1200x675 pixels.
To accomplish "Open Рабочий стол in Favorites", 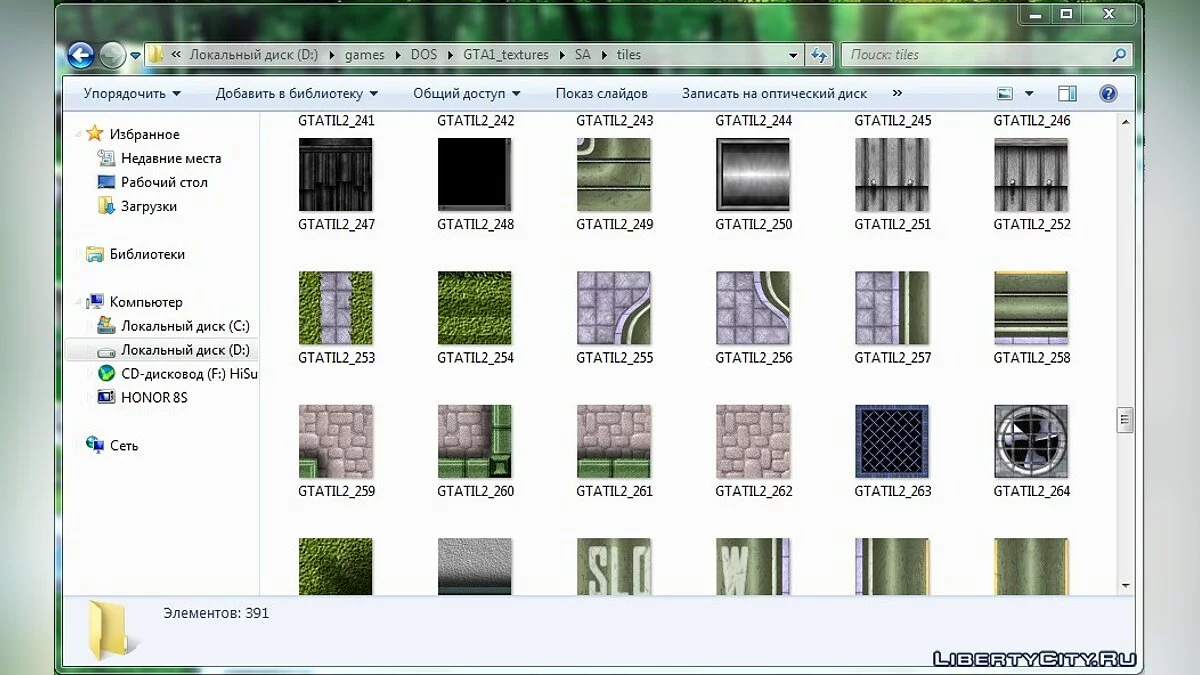I will tap(163, 182).
